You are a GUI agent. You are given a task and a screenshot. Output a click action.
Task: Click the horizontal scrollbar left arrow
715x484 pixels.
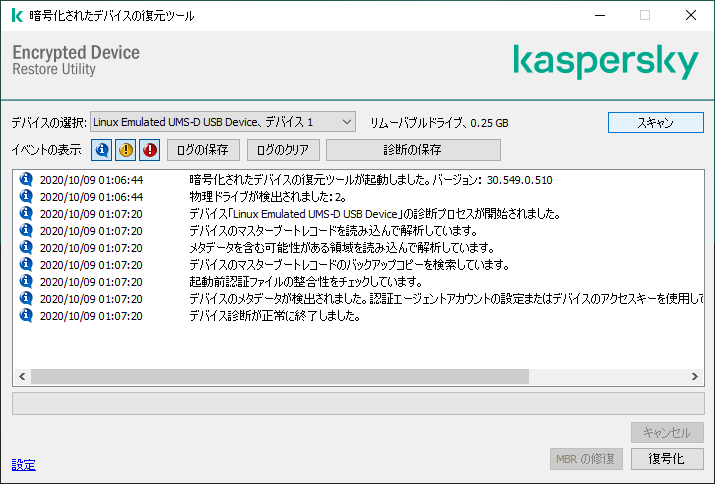[x=22, y=377]
